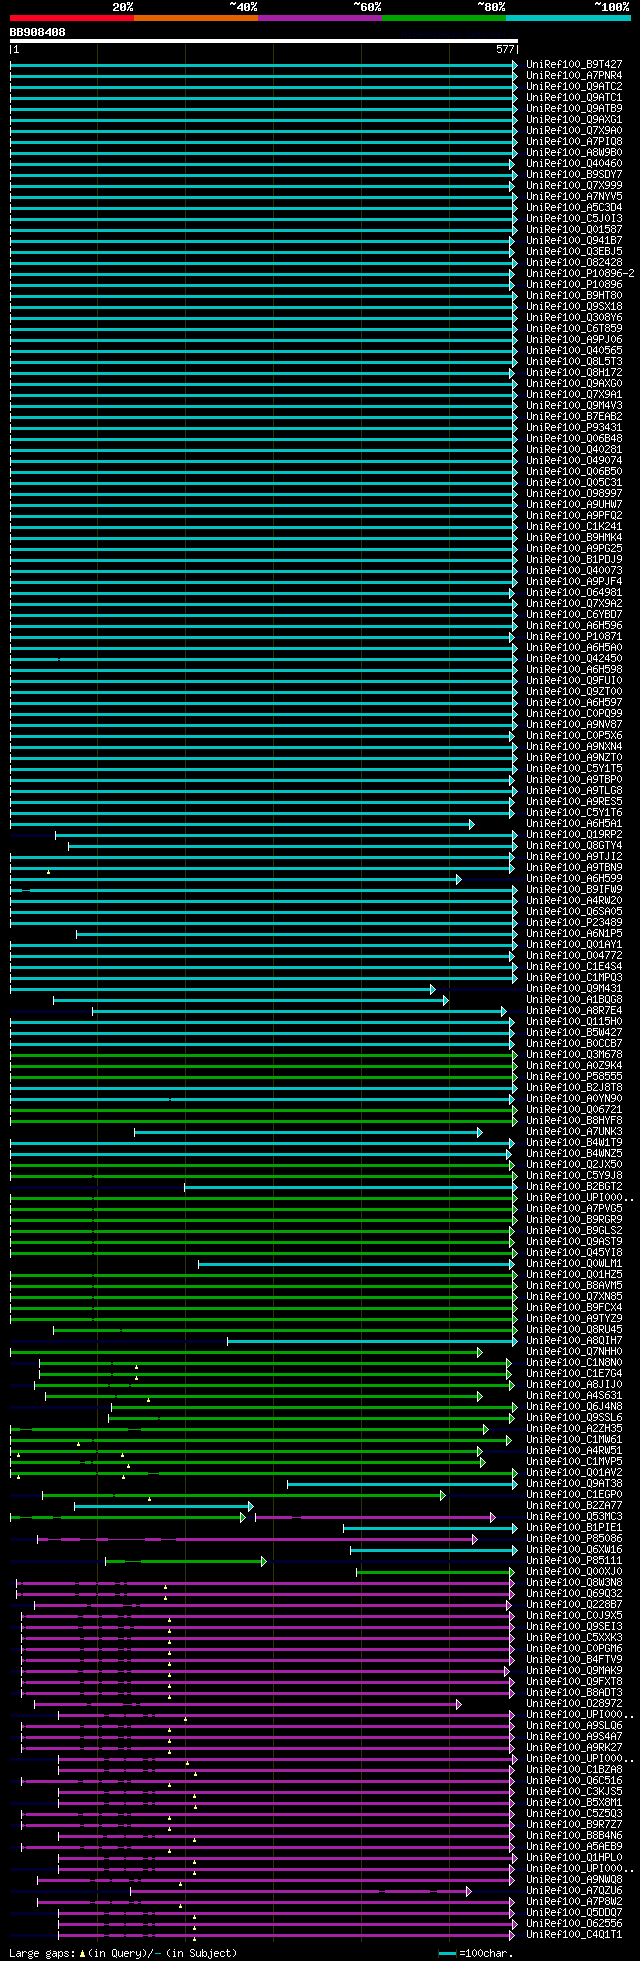The height and width of the screenshot is (1961, 640).
Task: Click hit name UniRef100_O28972
Action: click(x=574, y=1703)
